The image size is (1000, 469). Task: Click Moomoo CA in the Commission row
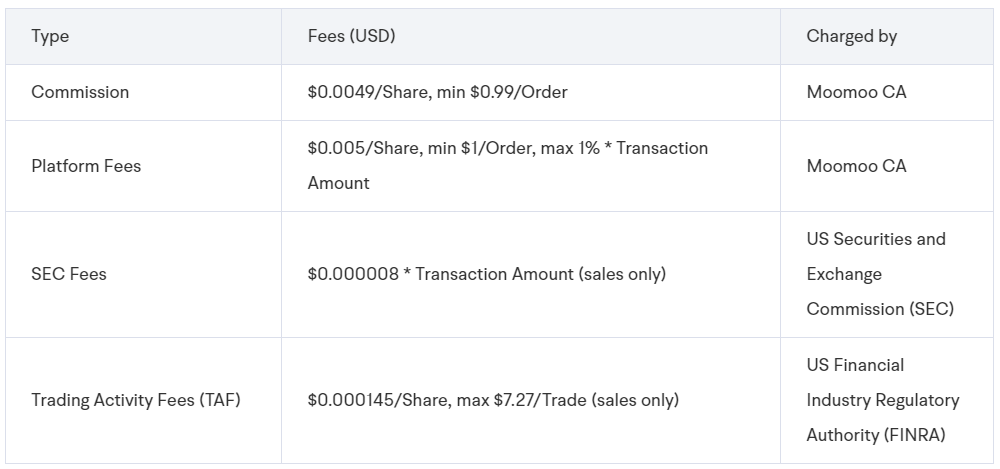[857, 92]
